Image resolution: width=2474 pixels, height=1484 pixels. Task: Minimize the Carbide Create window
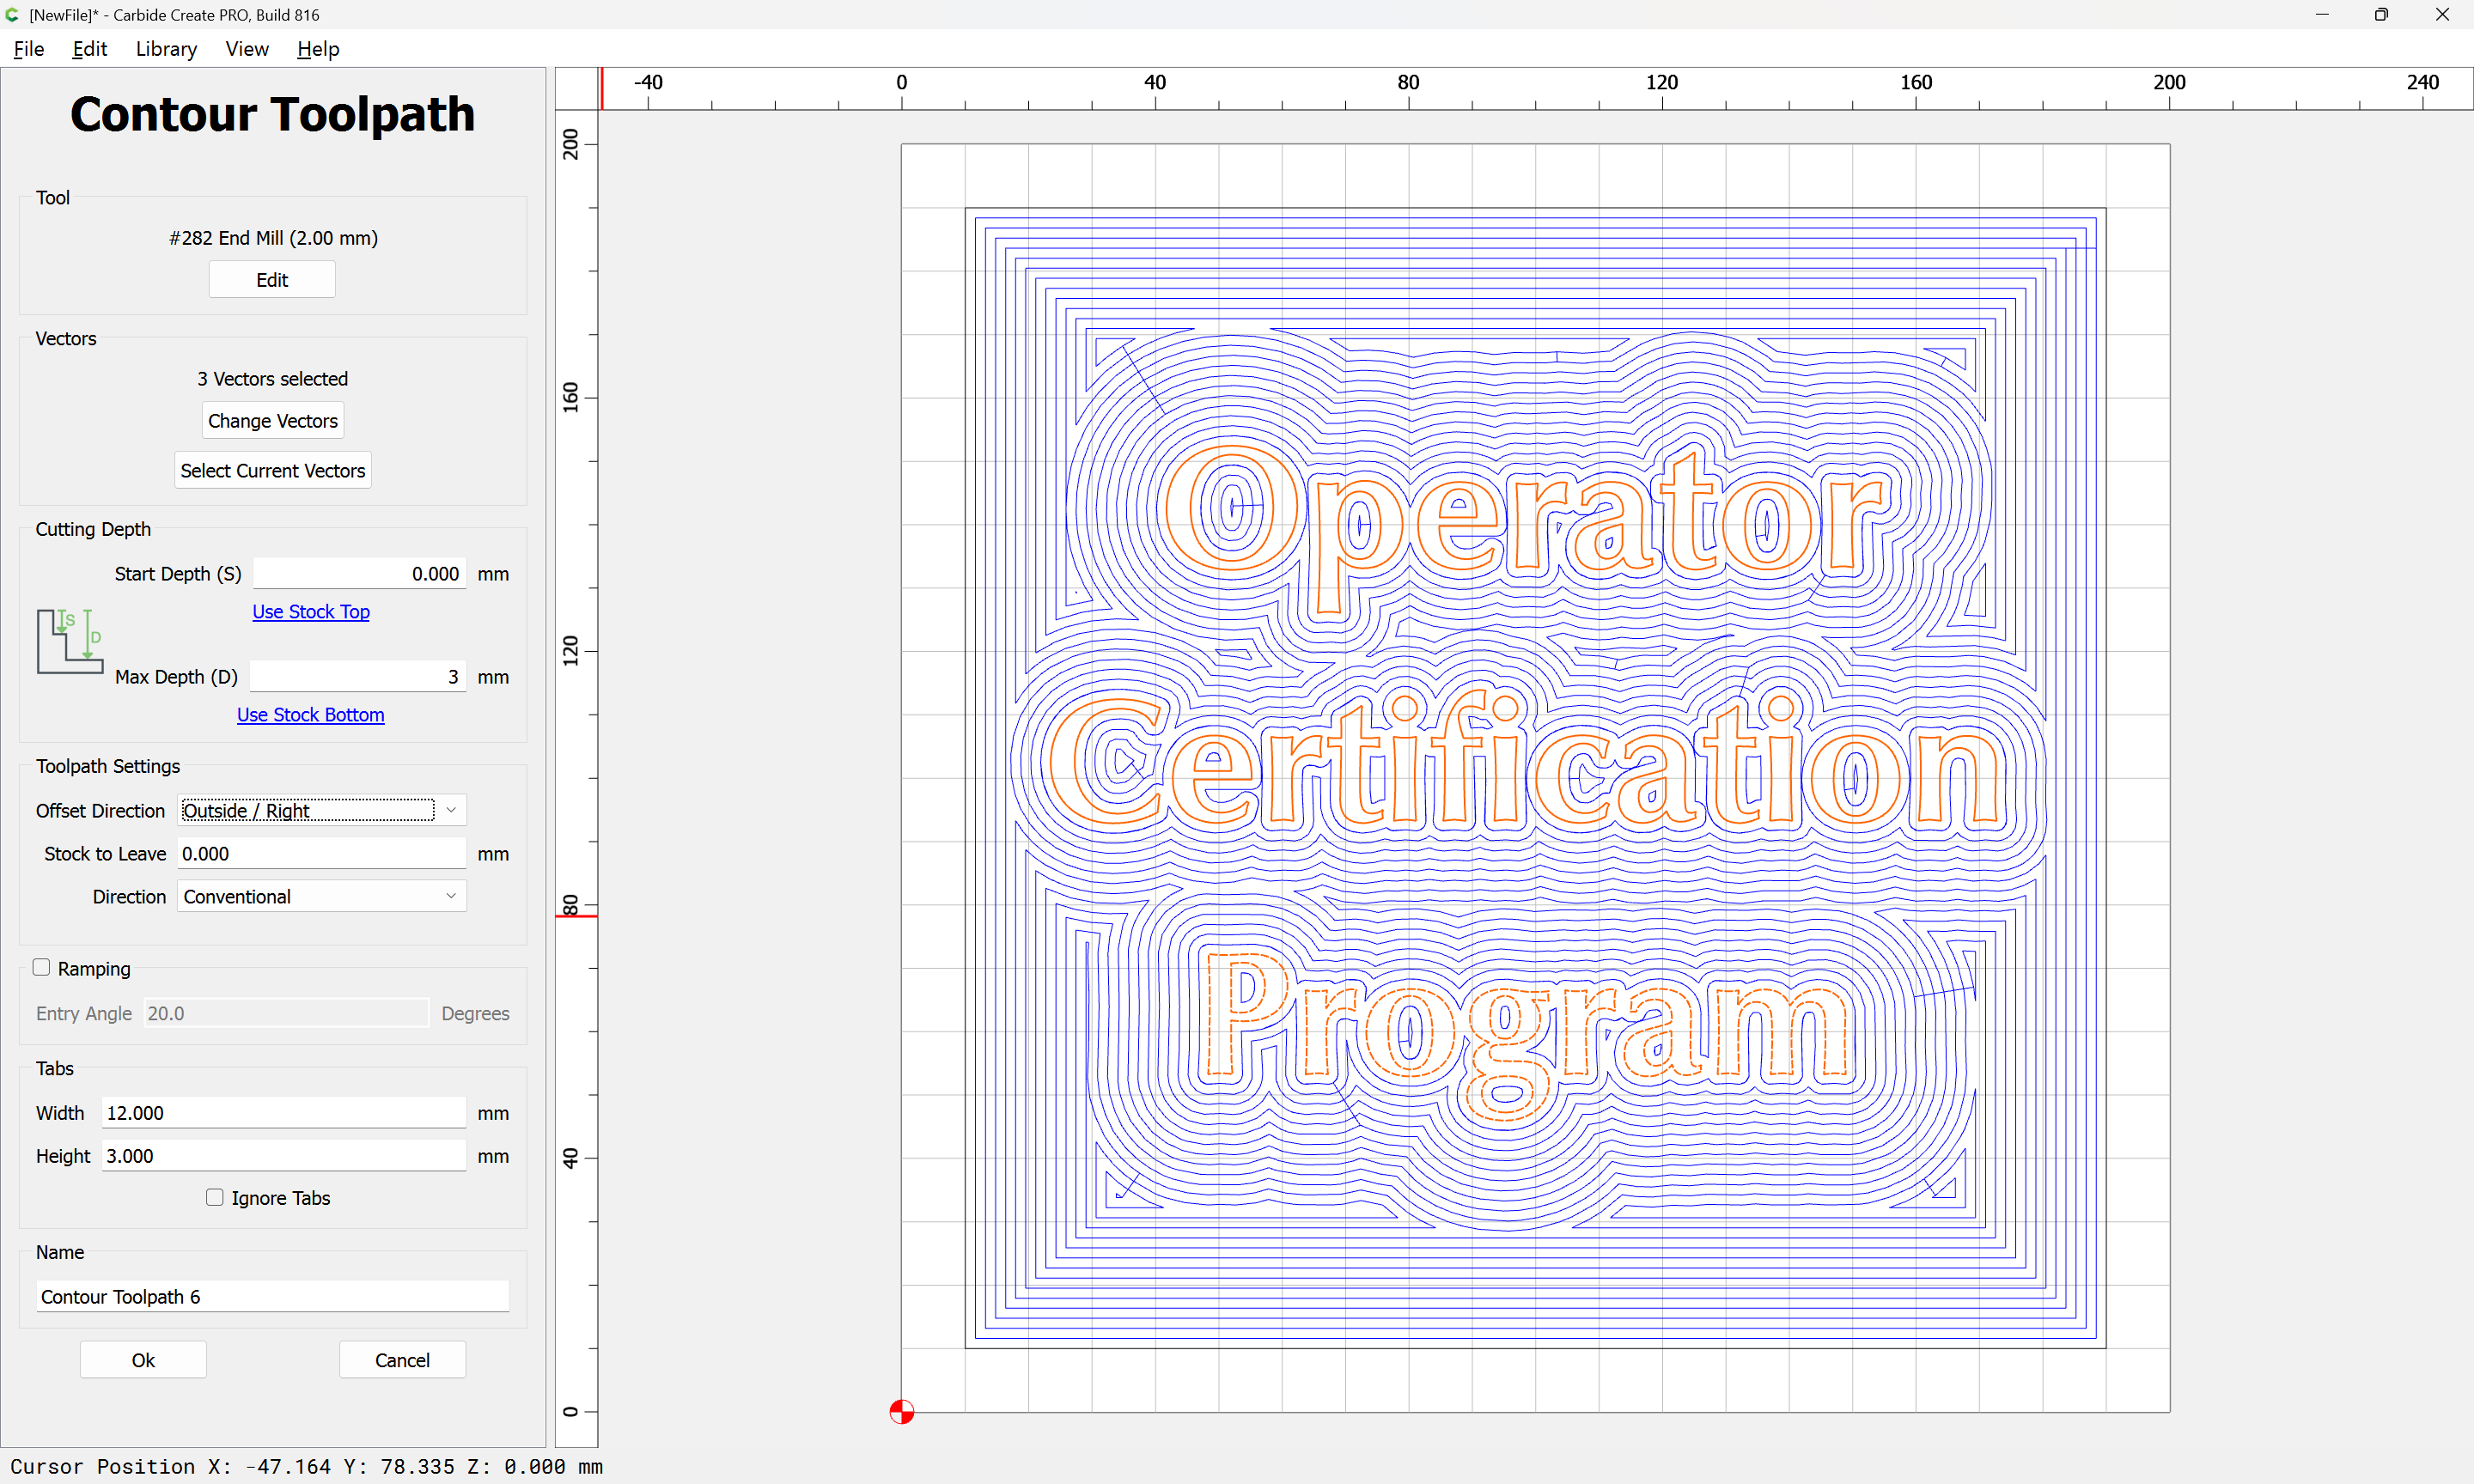point(2322,14)
